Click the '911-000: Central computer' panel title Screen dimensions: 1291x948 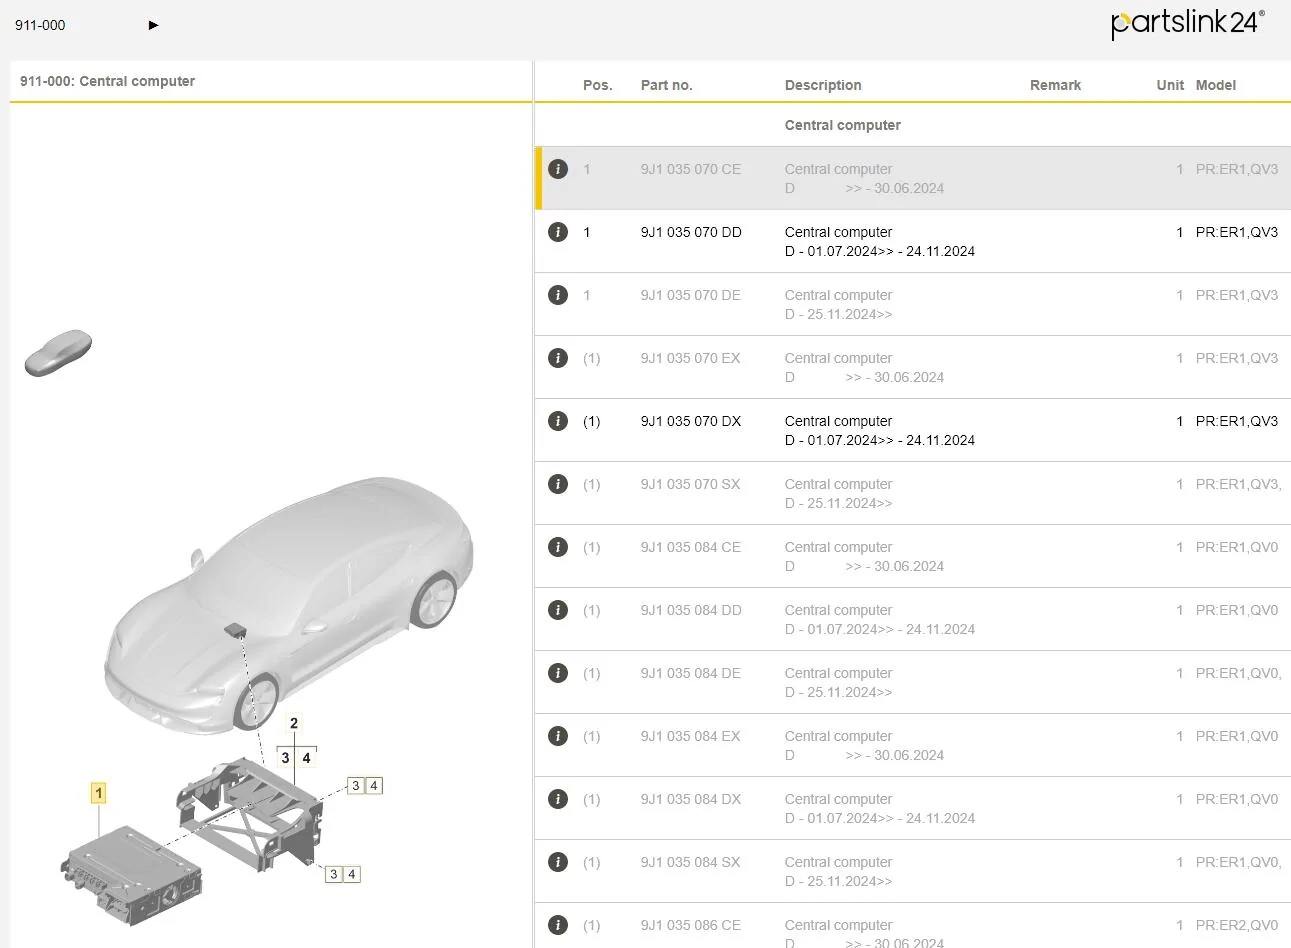[x=107, y=81]
